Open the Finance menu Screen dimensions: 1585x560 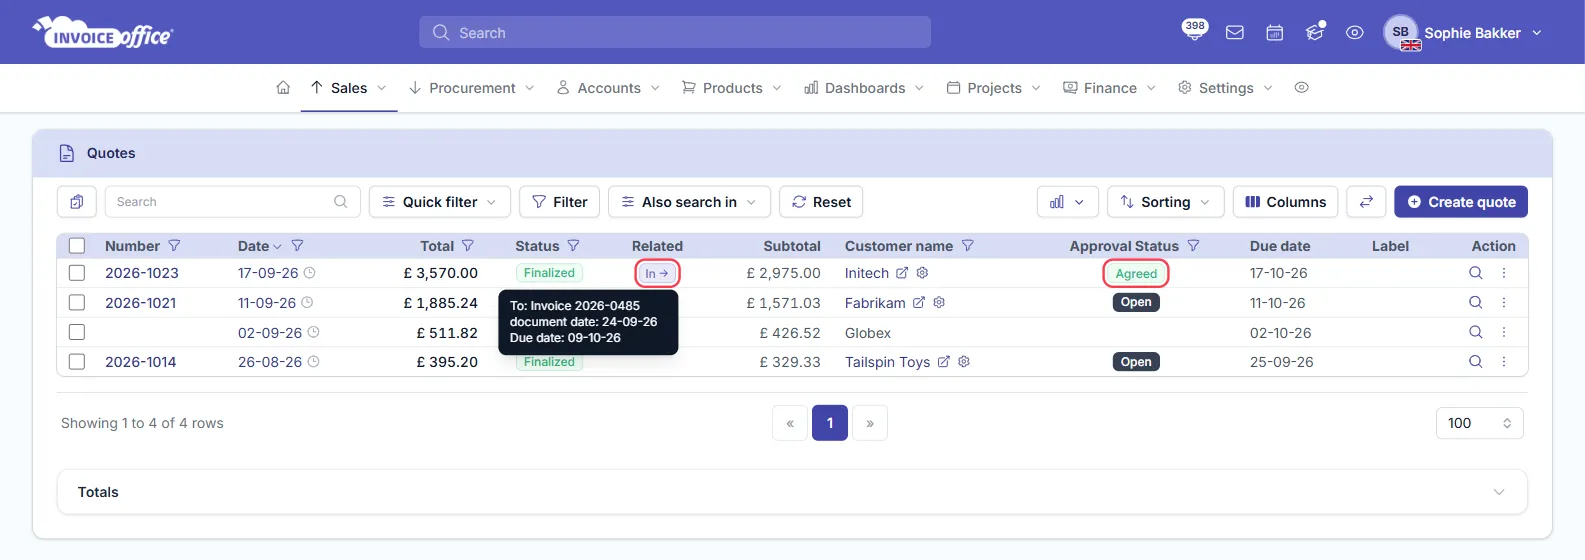tap(1110, 88)
